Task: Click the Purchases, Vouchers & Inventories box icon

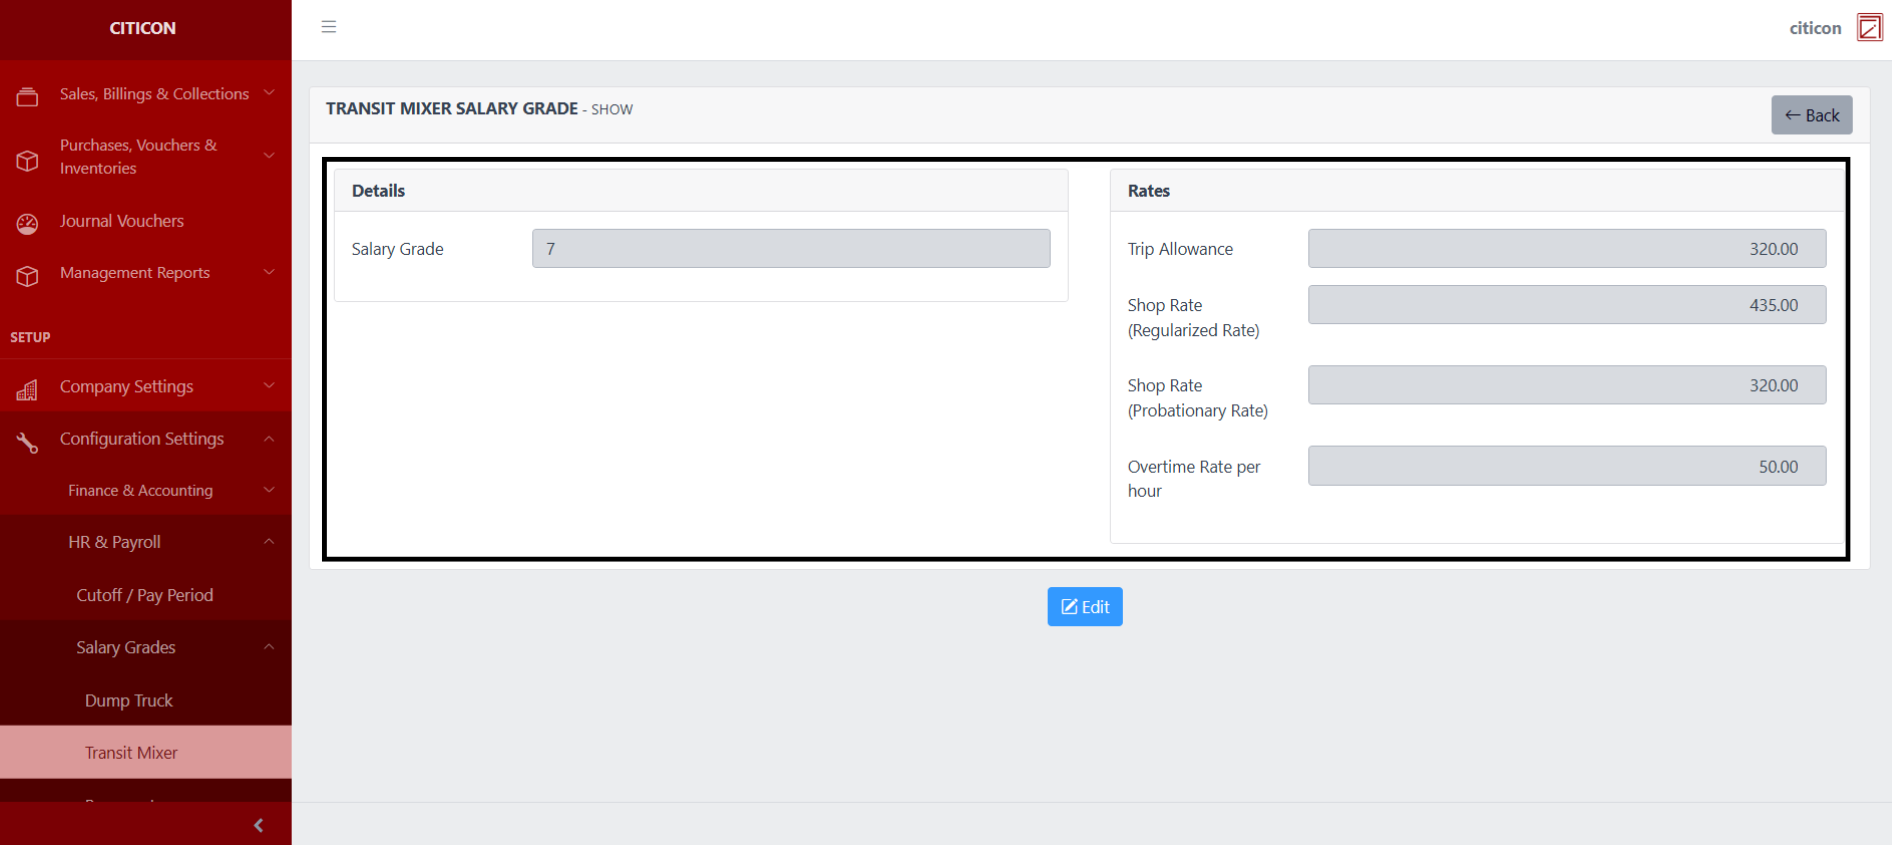Action: point(28,160)
